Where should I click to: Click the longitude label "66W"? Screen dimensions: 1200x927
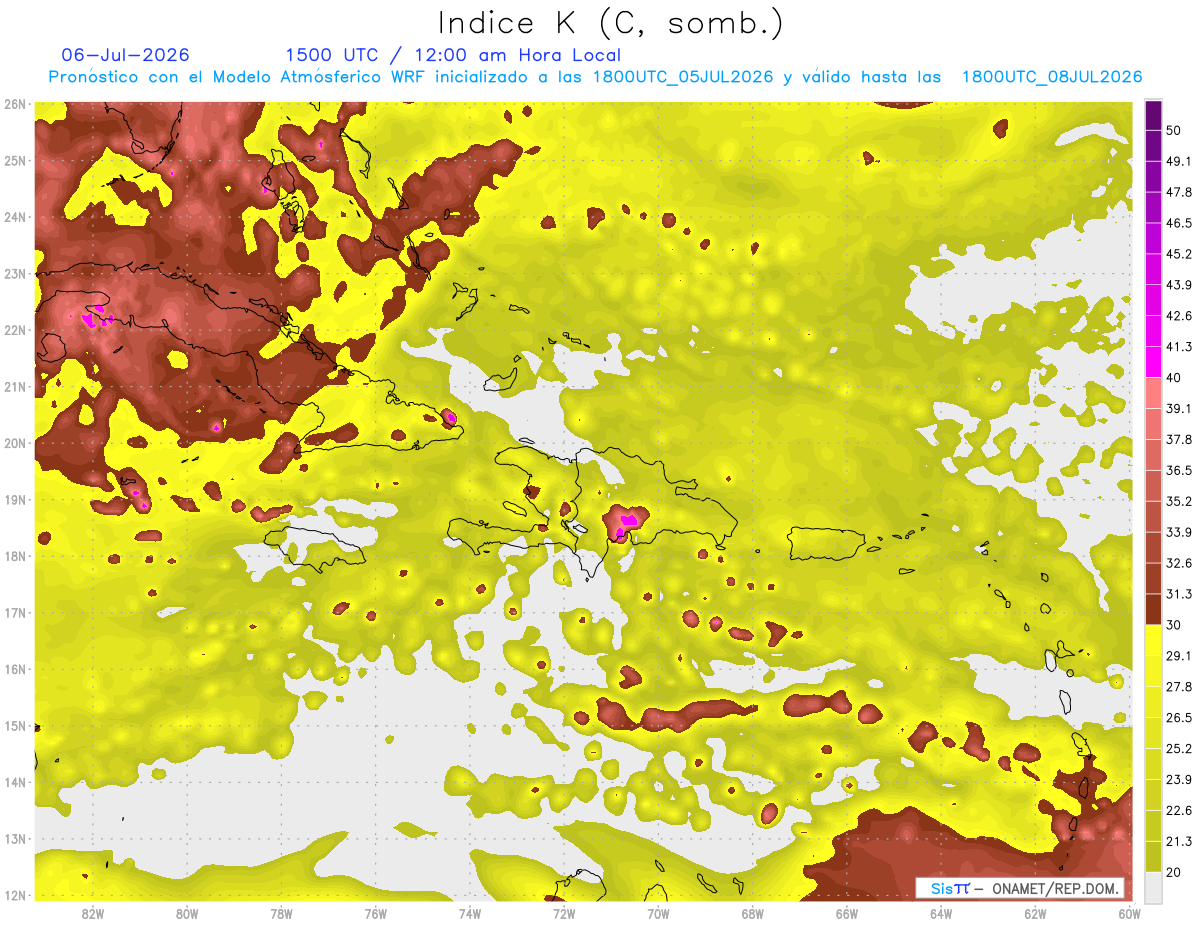[x=846, y=913]
